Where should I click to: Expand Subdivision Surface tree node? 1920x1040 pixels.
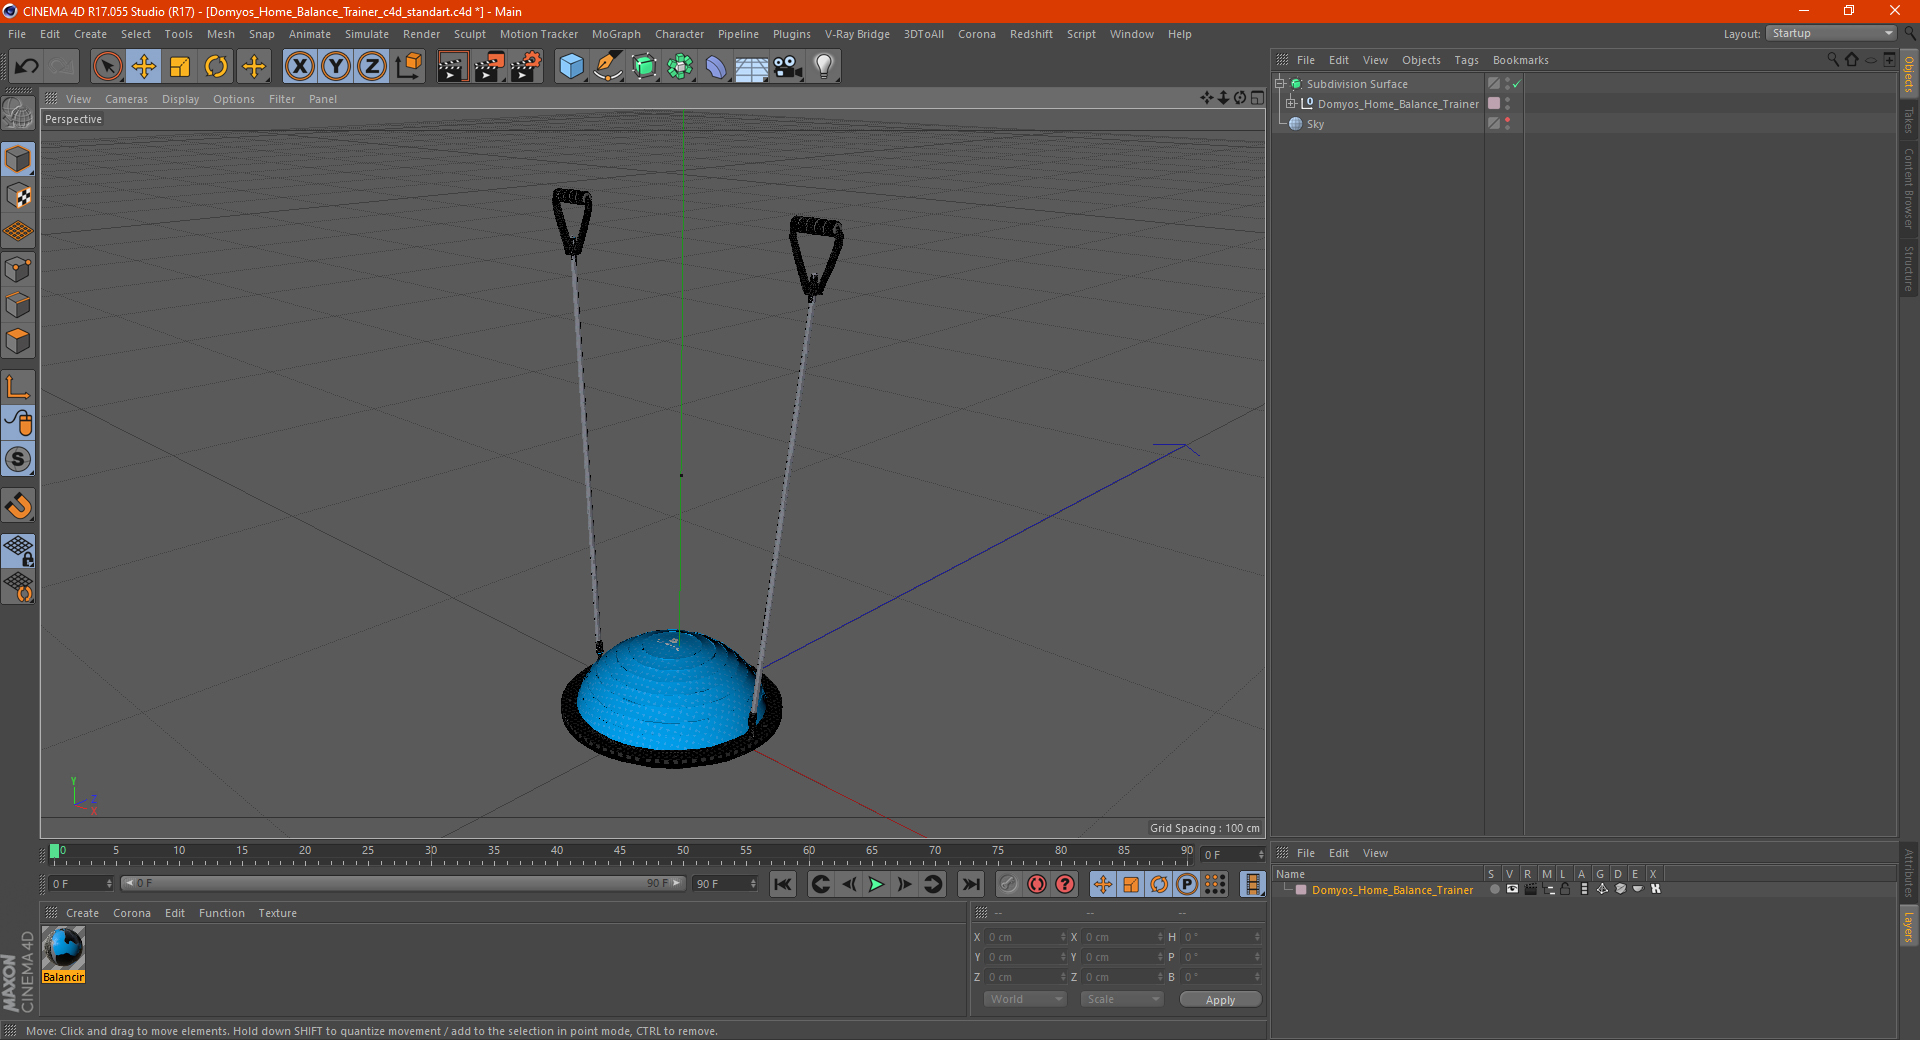(x=1280, y=84)
